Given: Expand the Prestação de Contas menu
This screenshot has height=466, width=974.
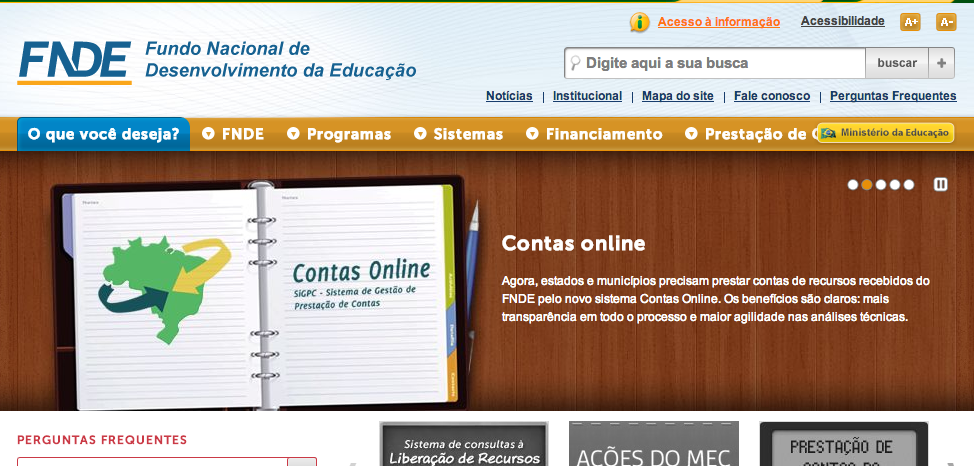Looking at the screenshot, I should click(750, 134).
